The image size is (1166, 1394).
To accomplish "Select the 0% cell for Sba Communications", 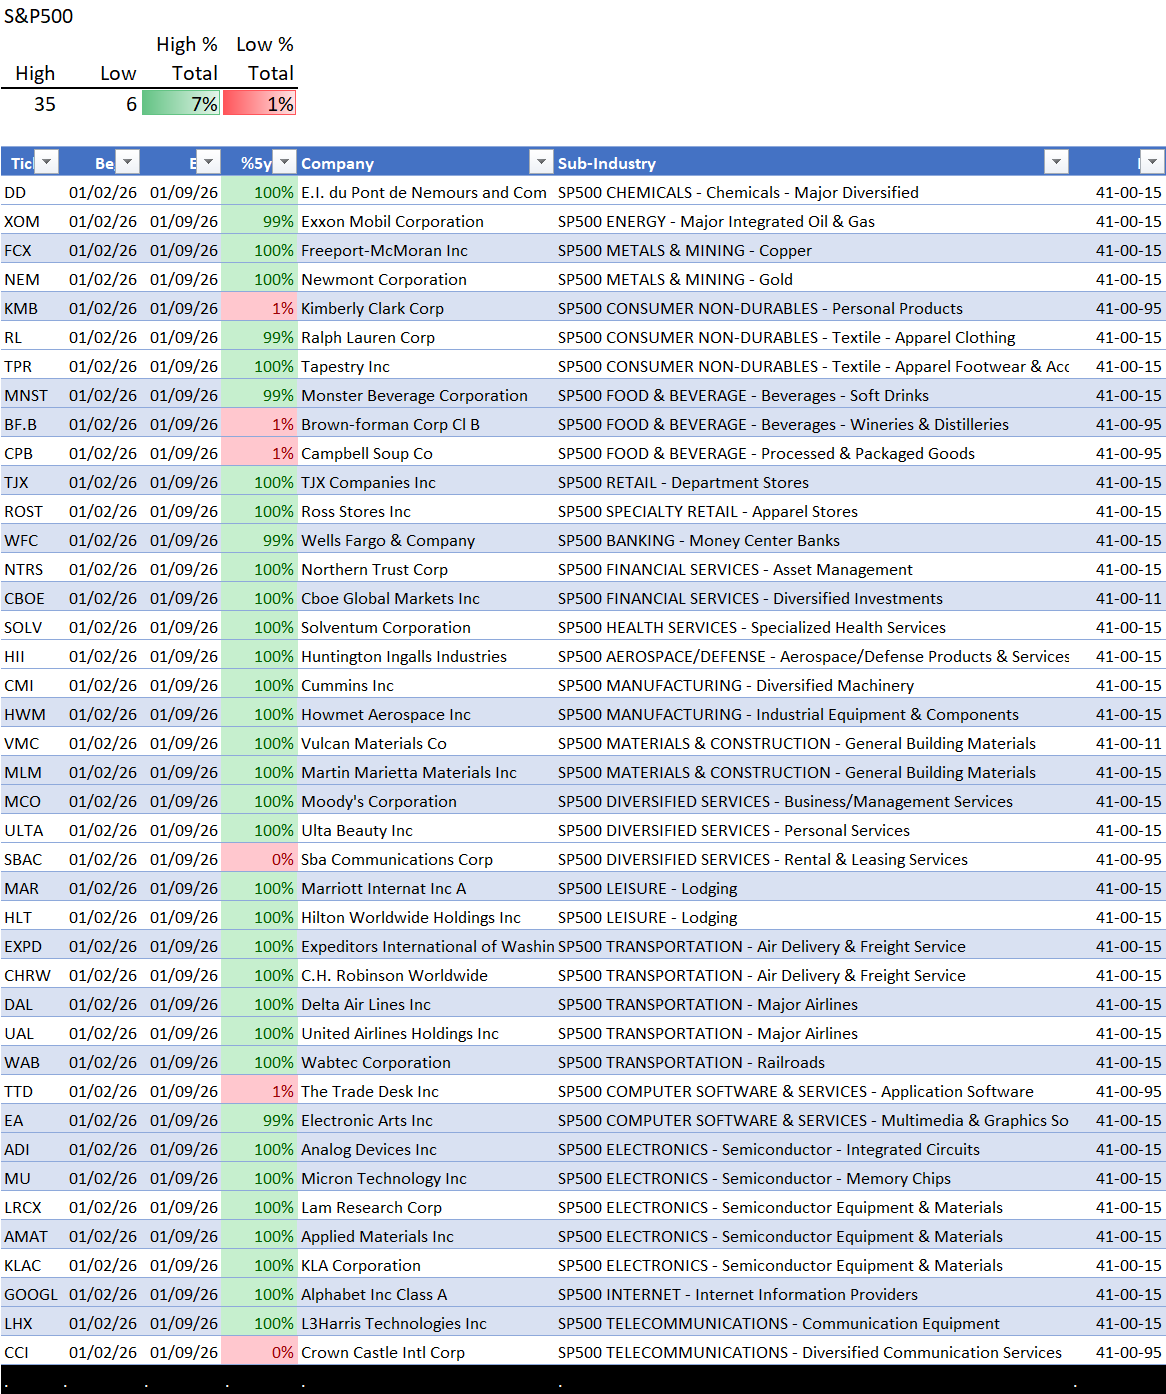I will click(260, 859).
